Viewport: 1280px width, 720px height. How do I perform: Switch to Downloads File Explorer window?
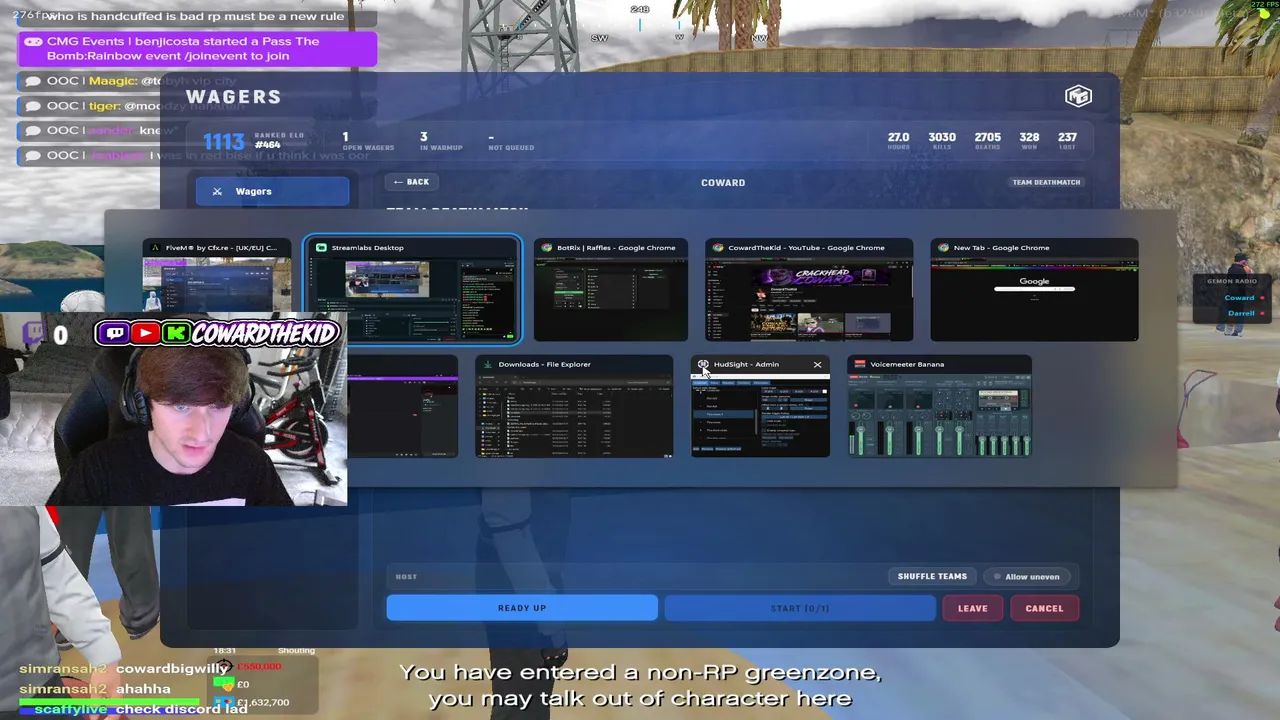coord(574,407)
